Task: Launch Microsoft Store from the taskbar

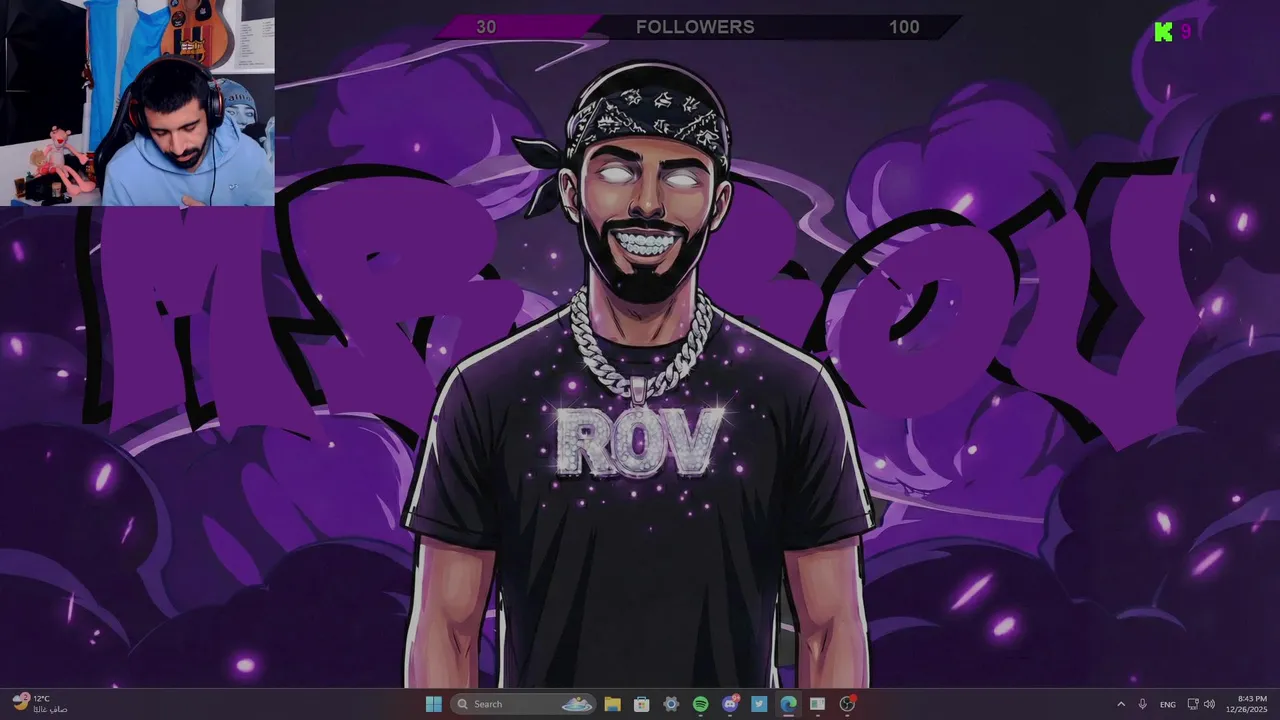Action: [x=642, y=704]
